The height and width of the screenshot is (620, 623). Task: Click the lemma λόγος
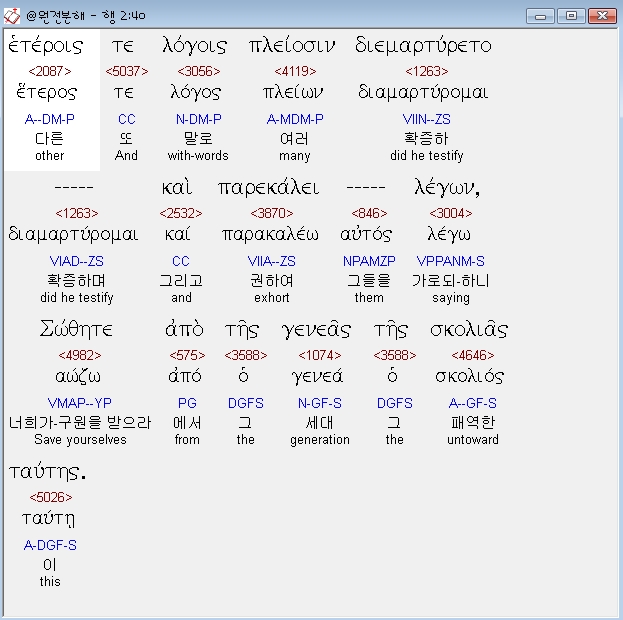pyautogui.click(x=195, y=93)
